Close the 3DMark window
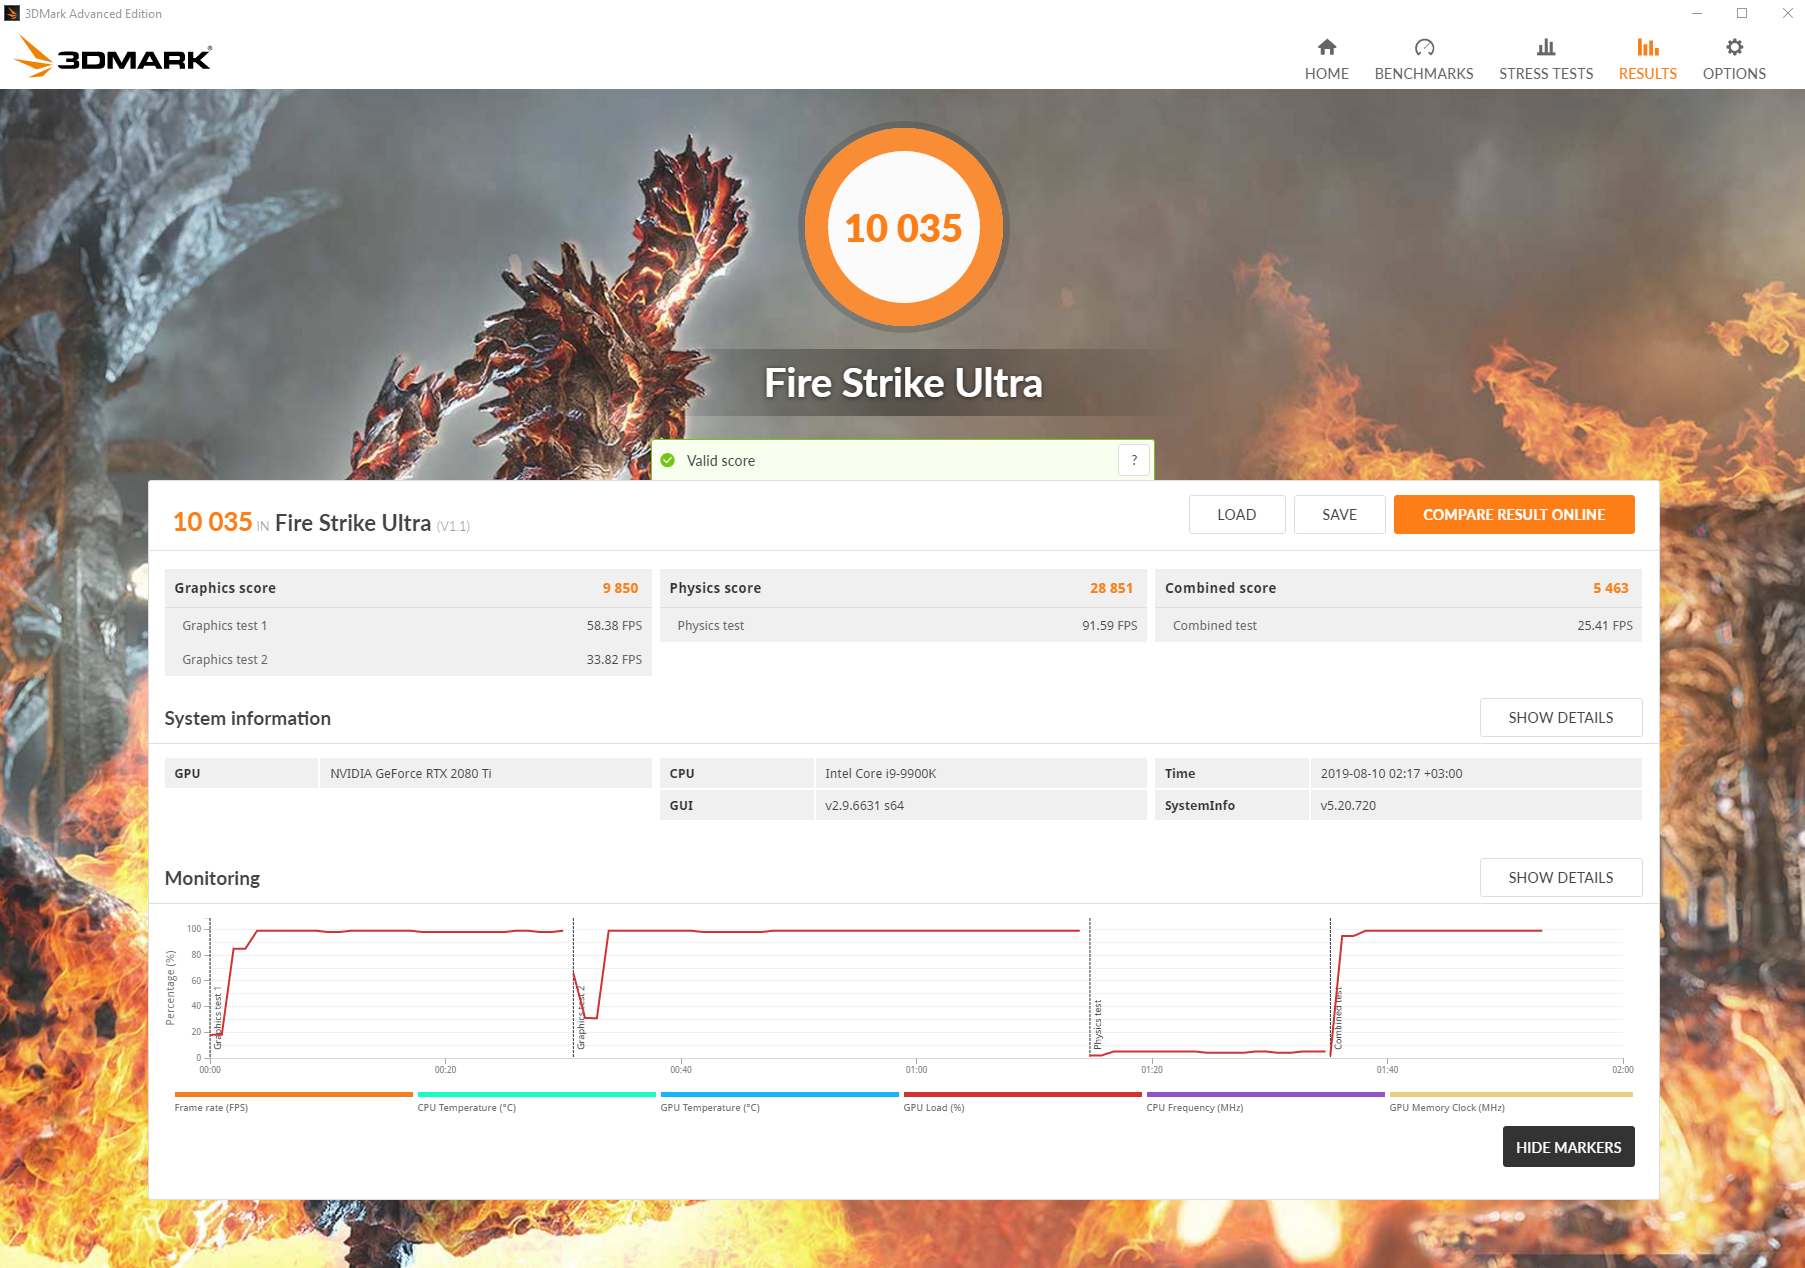 [1786, 13]
